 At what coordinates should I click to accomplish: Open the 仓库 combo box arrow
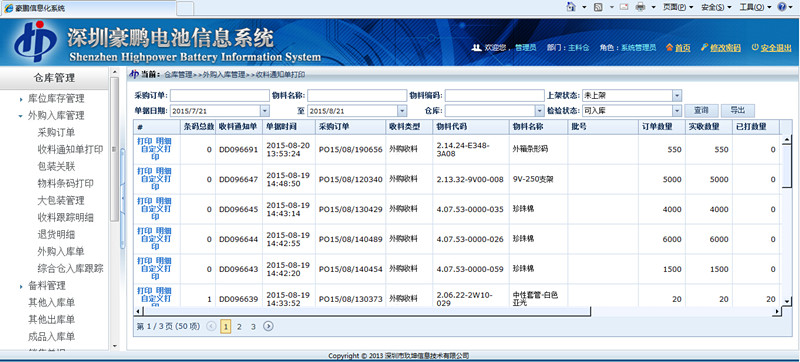[540, 111]
